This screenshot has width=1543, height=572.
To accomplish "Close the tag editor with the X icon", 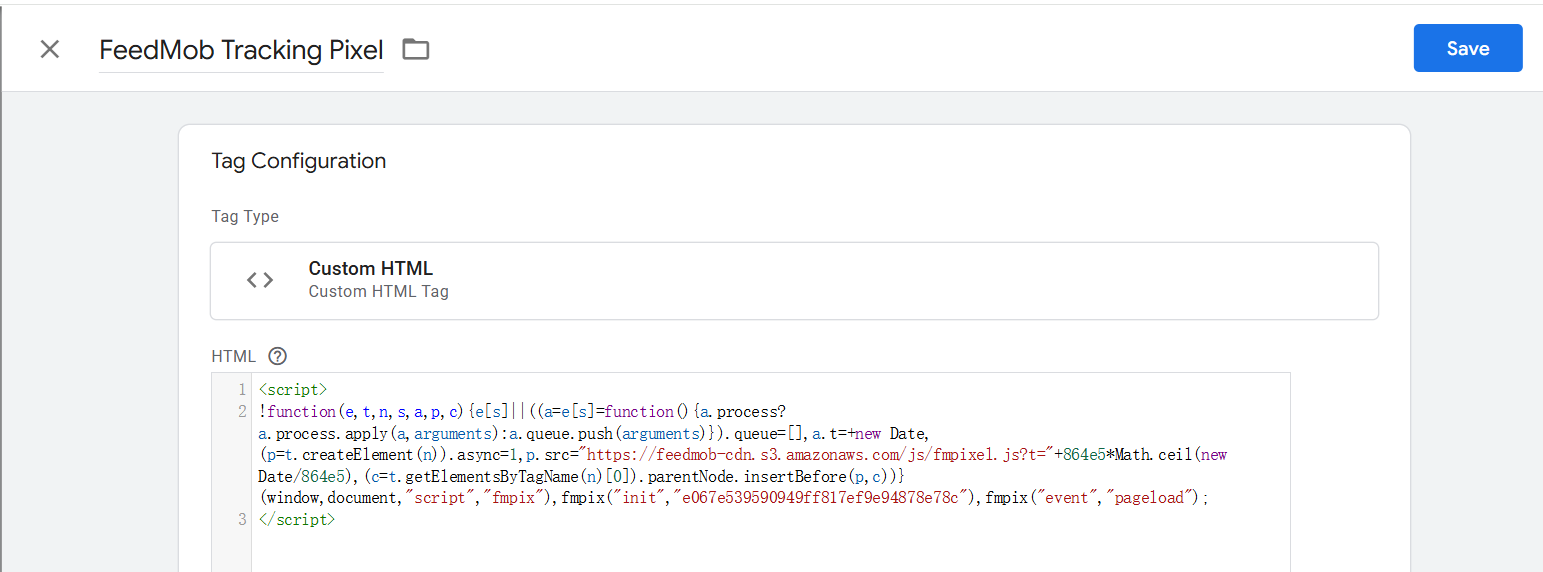I will [x=49, y=49].
